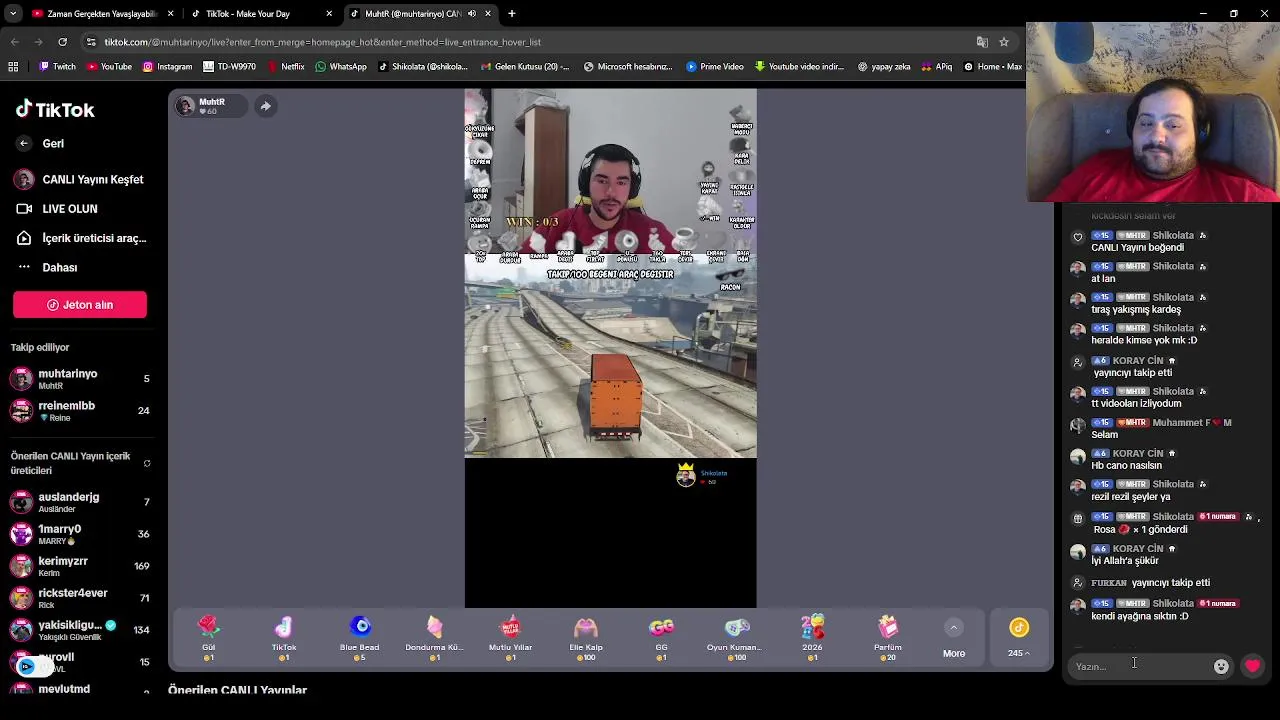The image size is (1280, 720).
Task: Open the Netflix bookmark
Action: pyautogui.click(x=285, y=67)
